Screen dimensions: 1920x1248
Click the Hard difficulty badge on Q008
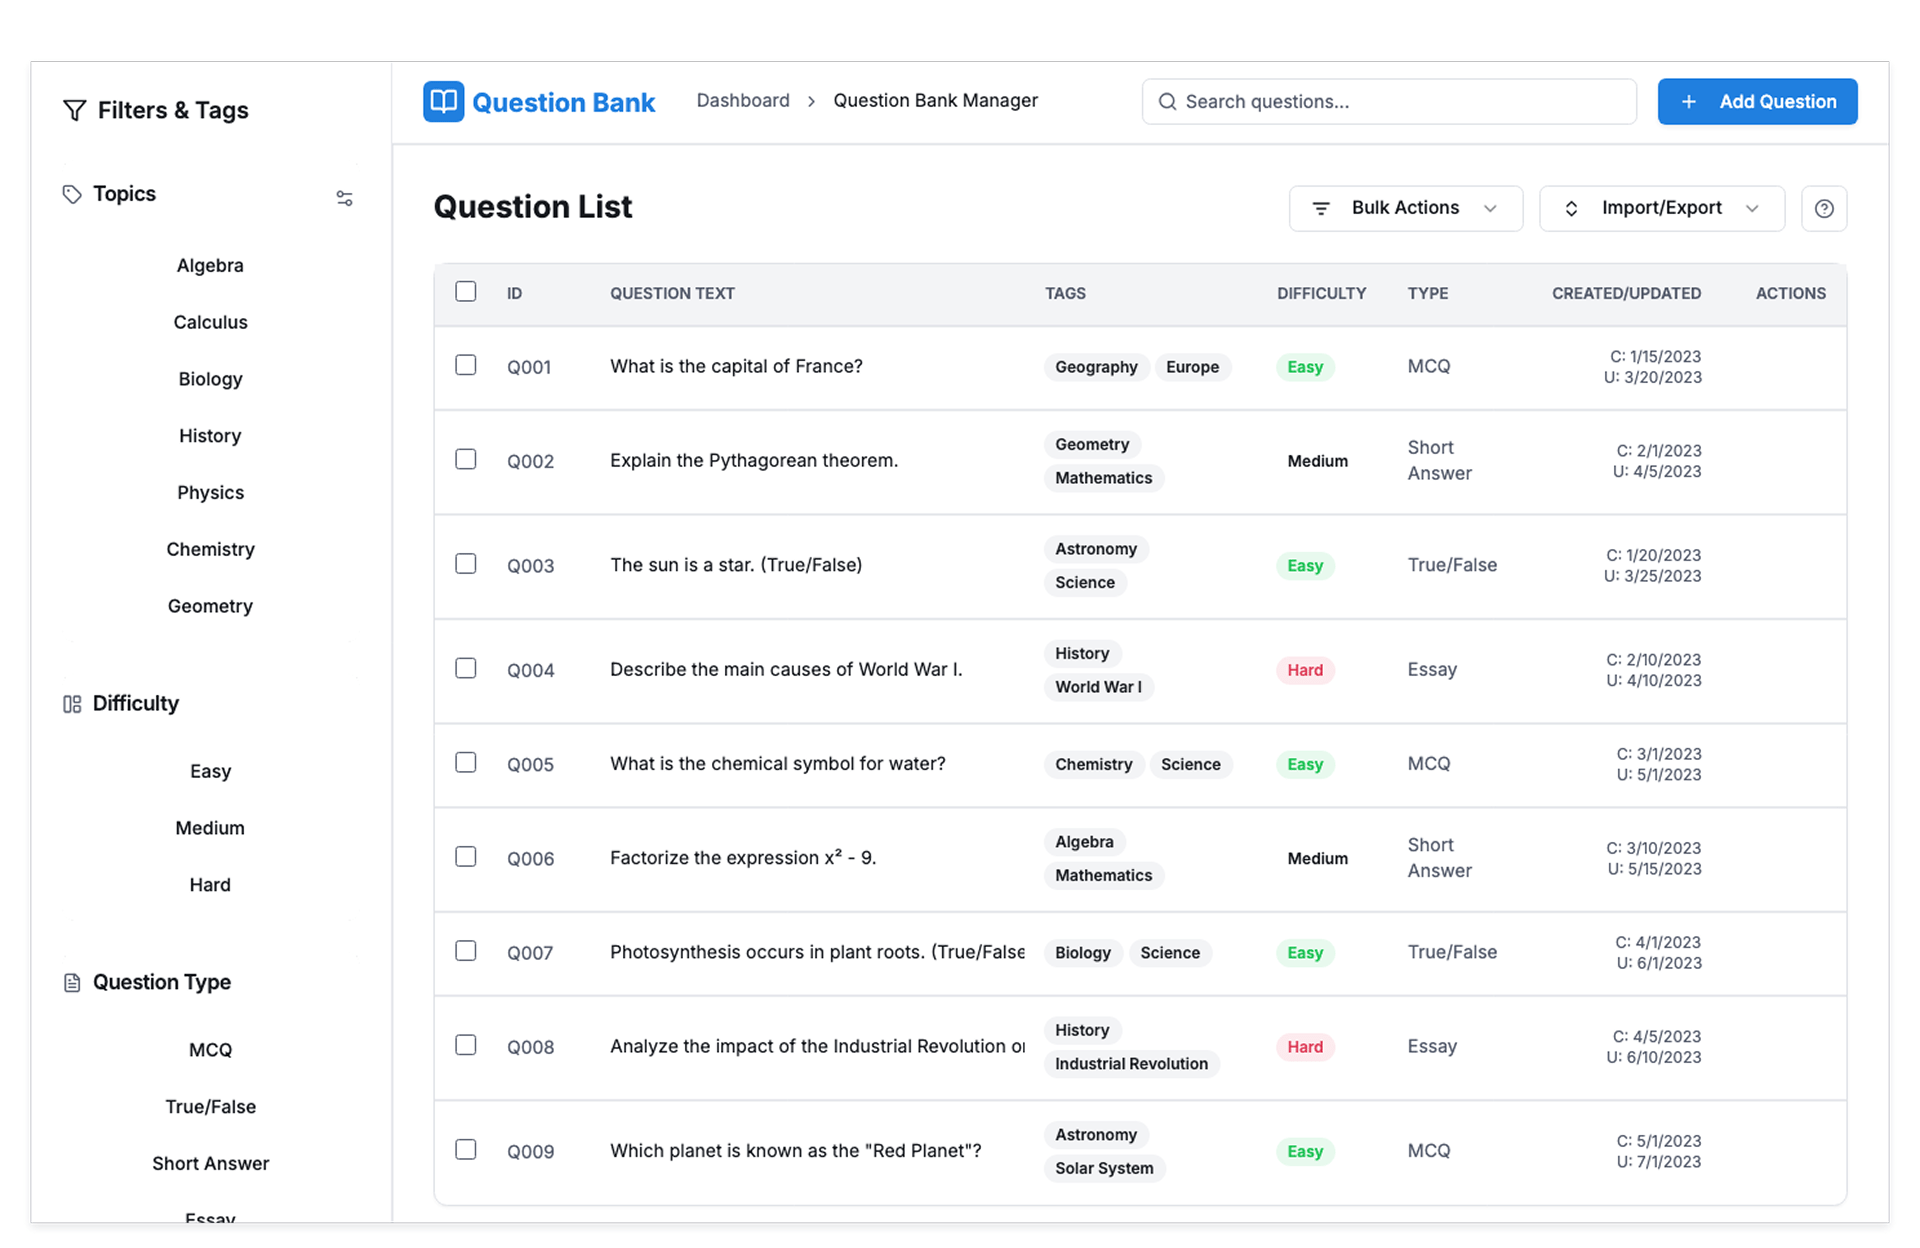coord(1304,1047)
